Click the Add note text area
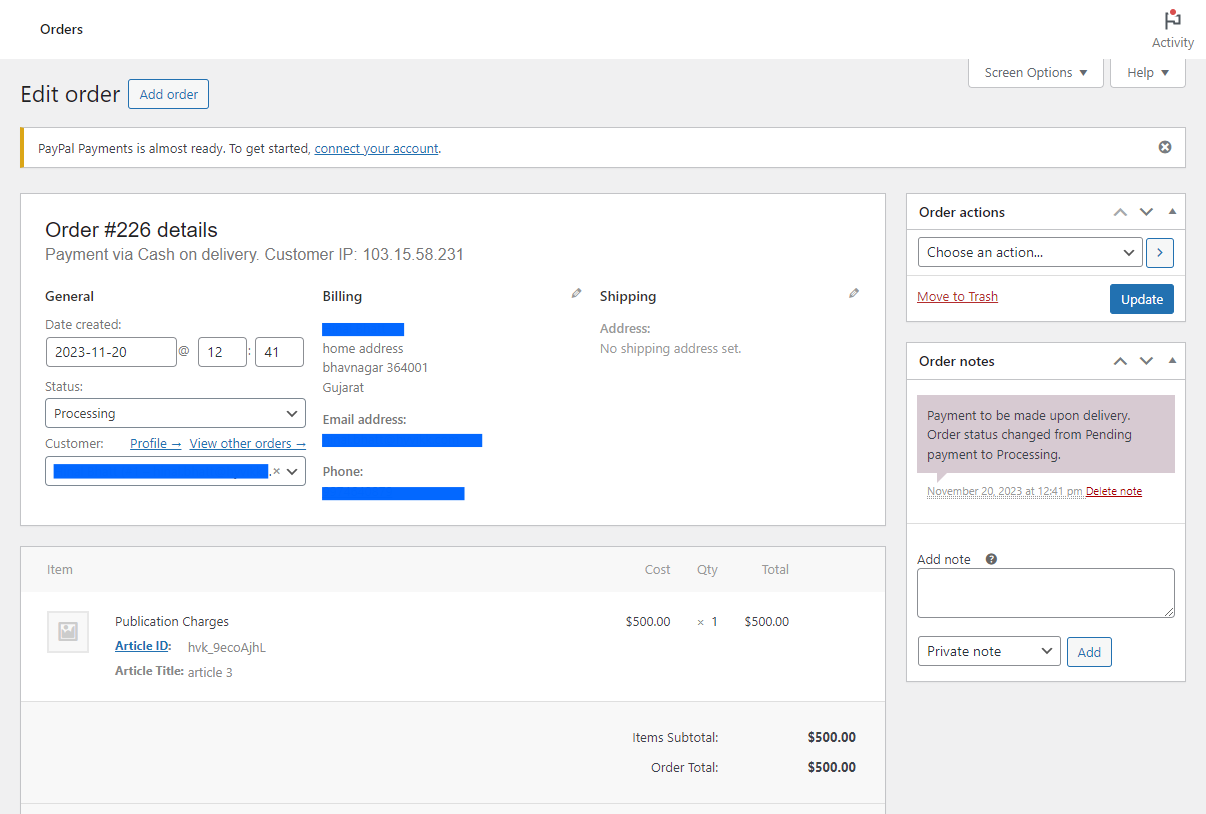This screenshot has height=814, width=1206. tap(1045, 592)
